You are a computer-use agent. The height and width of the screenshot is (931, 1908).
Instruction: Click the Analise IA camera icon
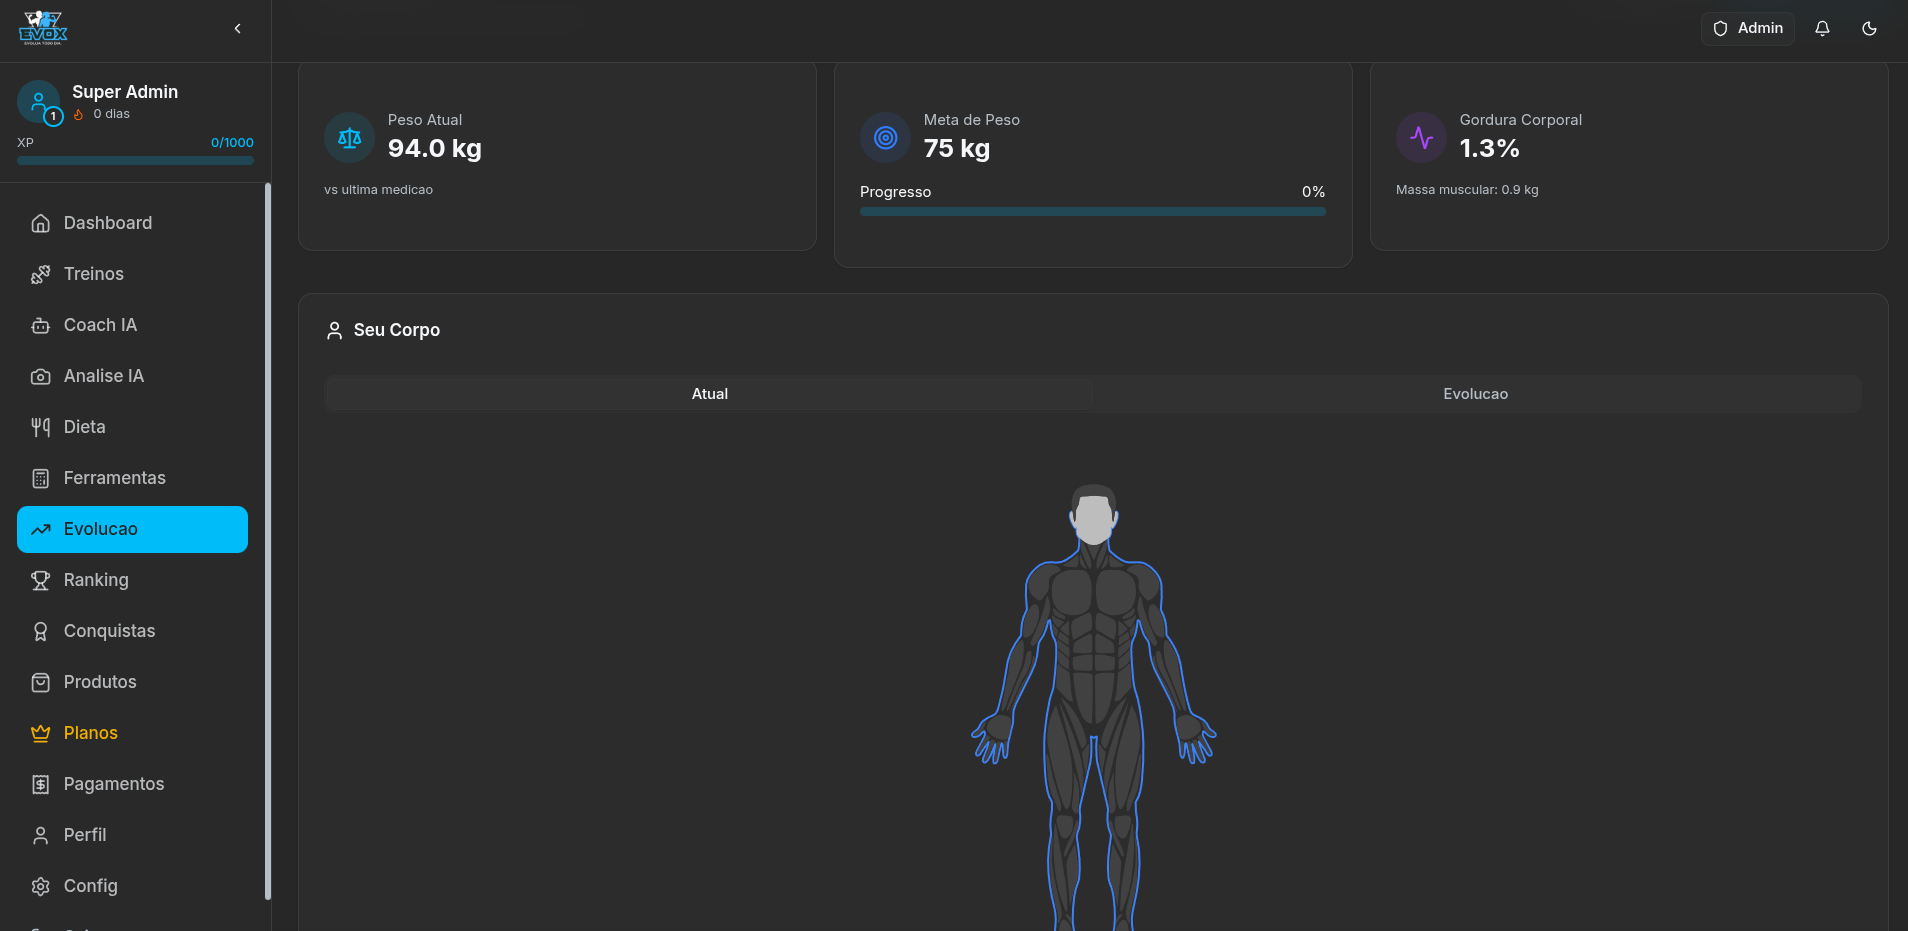(x=41, y=376)
